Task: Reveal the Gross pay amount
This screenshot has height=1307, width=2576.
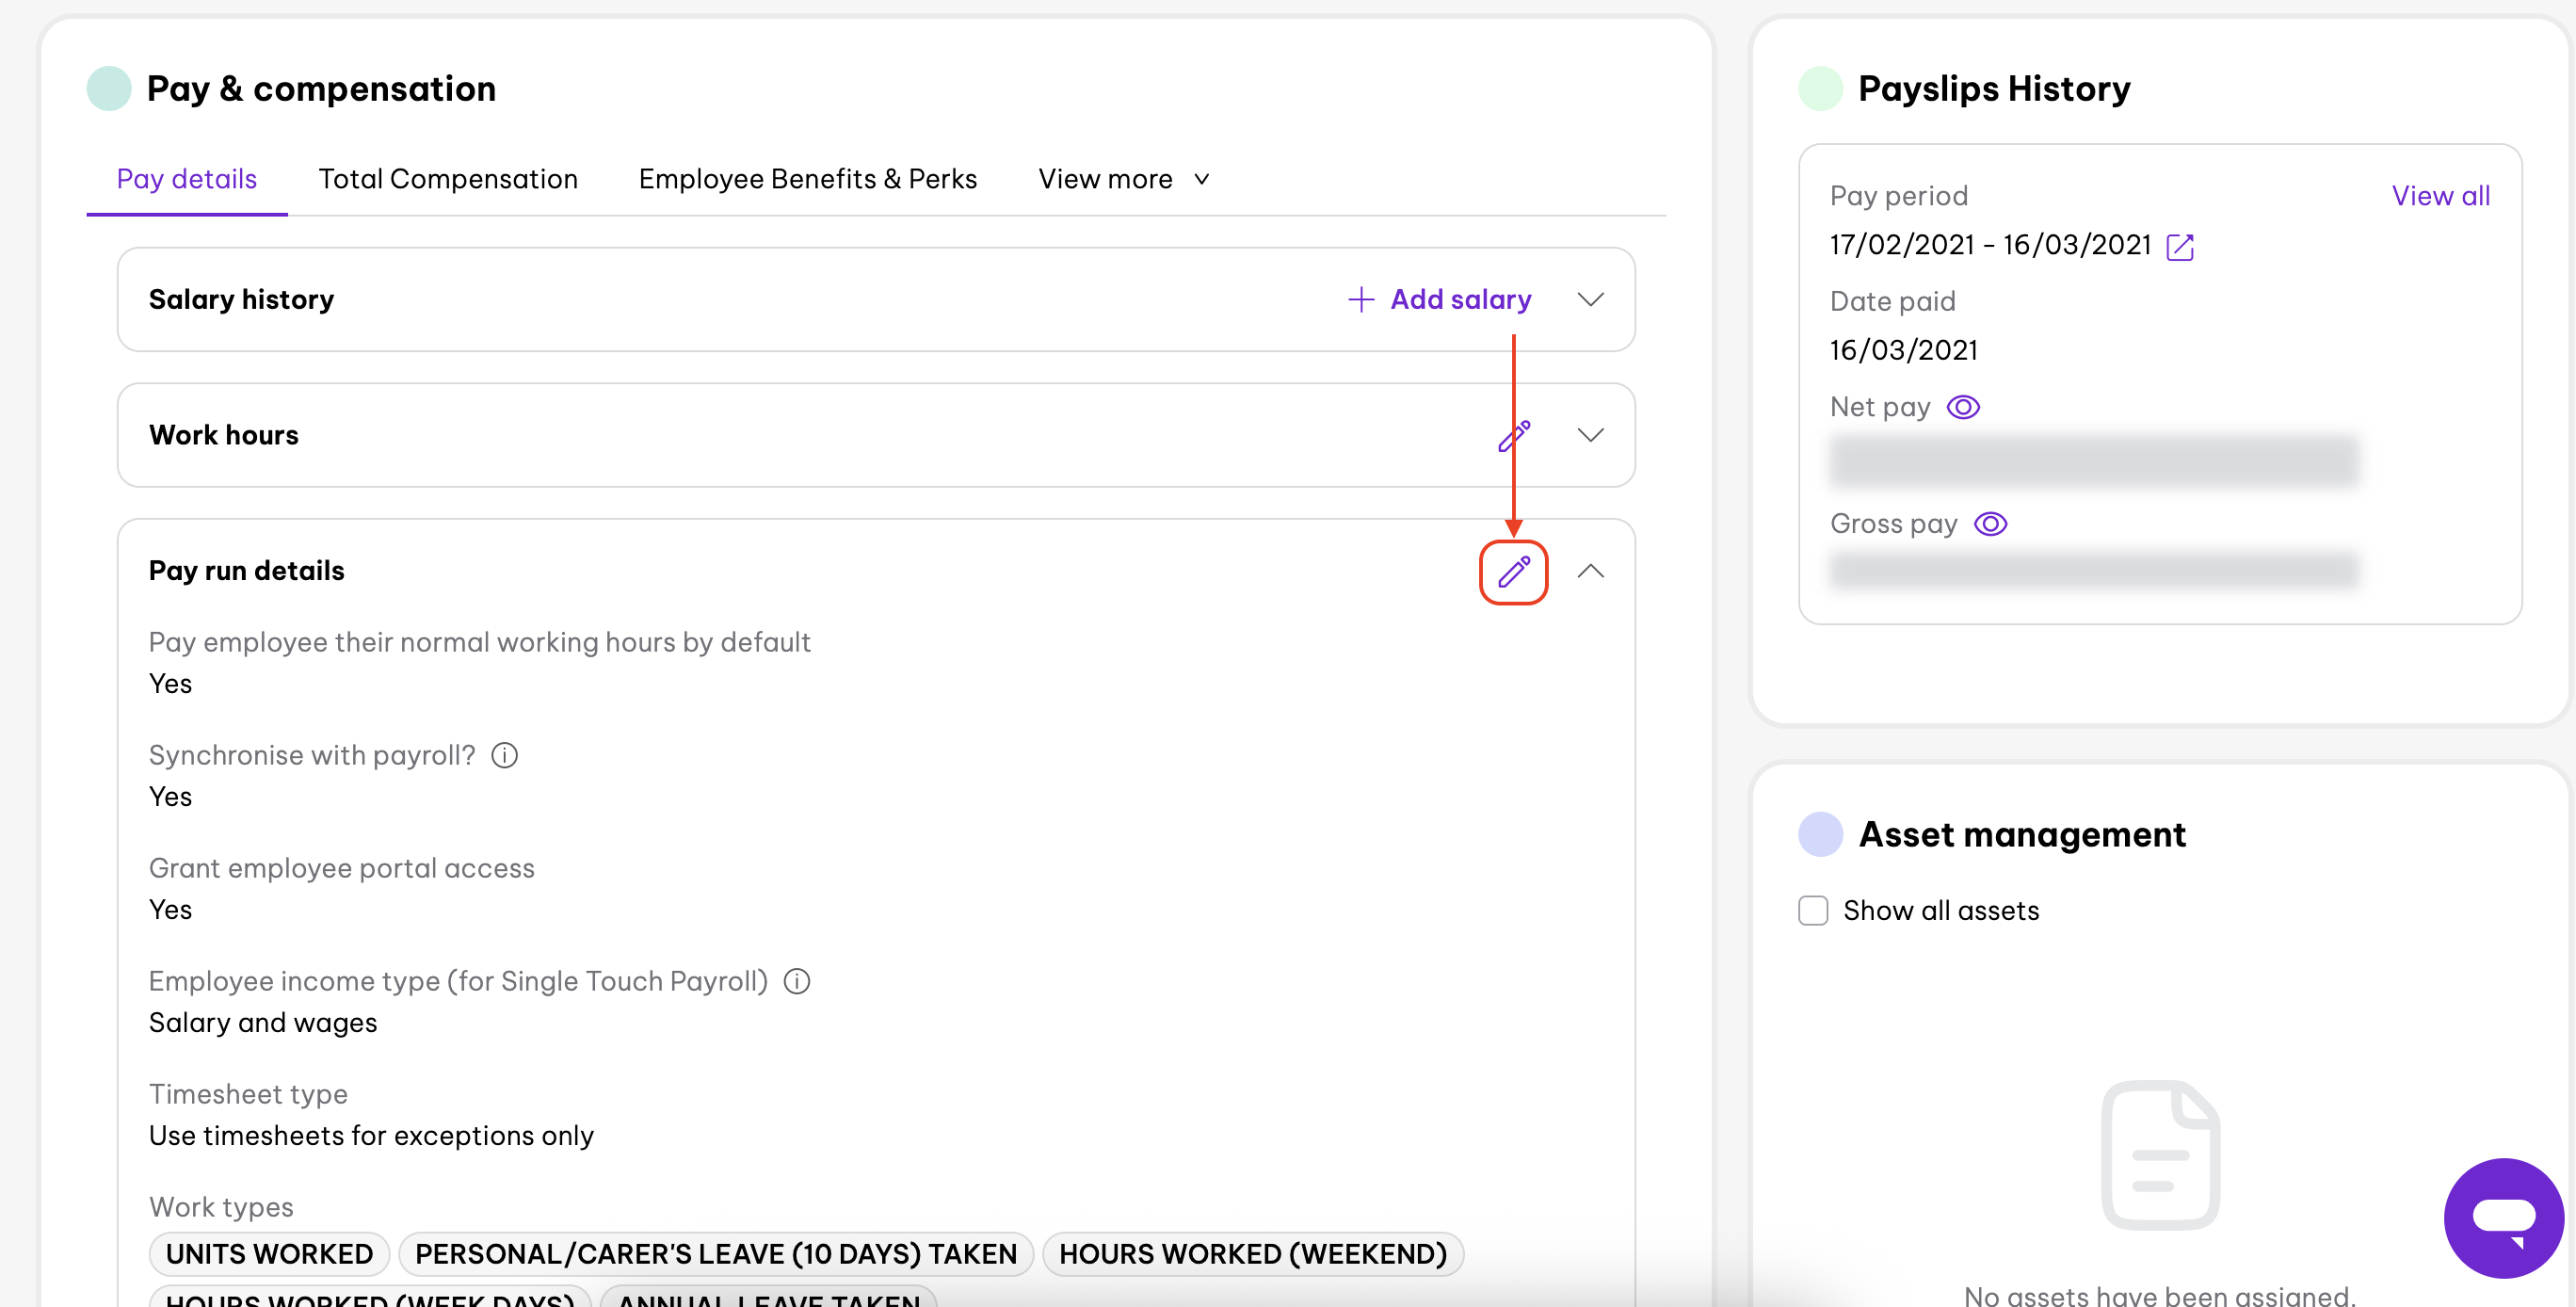Action: click(x=1989, y=524)
